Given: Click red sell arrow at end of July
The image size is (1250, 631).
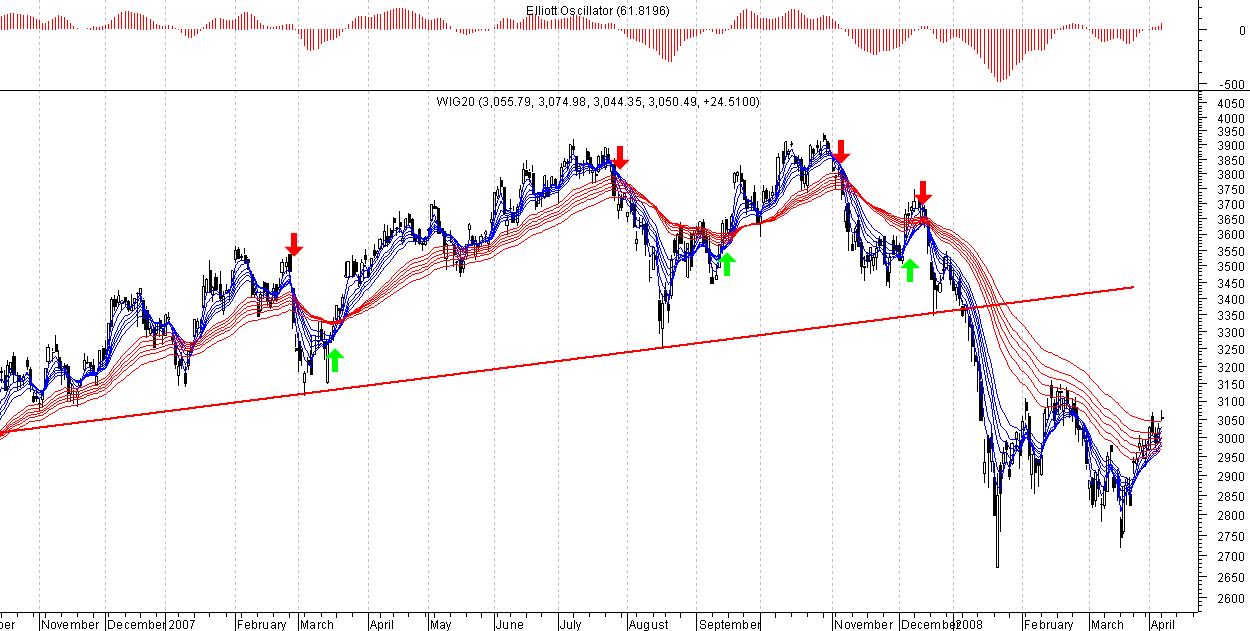Looking at the screenshot, I should (x=620, y=157).
